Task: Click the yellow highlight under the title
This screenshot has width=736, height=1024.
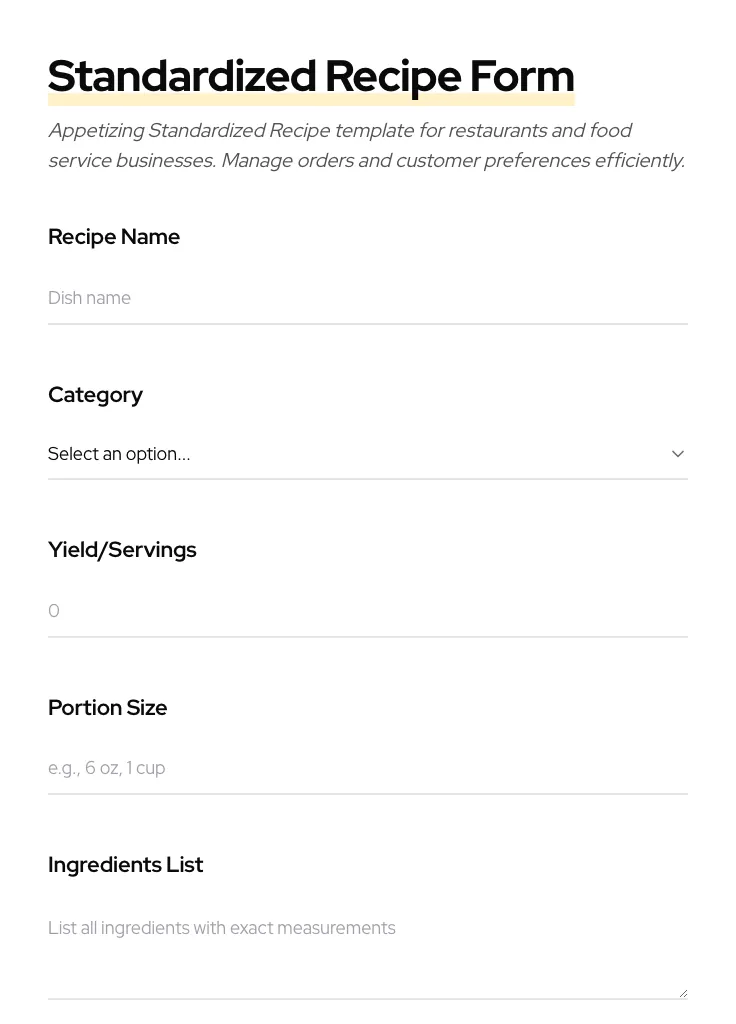Action: pos(310,99)
